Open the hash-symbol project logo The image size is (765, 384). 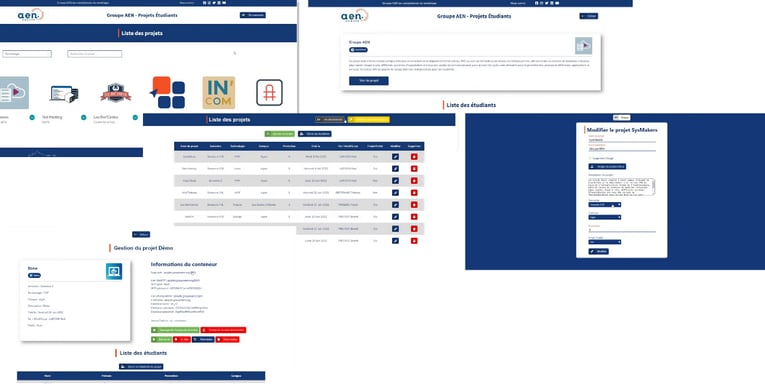pyautogui.click(x=269, y=92)
